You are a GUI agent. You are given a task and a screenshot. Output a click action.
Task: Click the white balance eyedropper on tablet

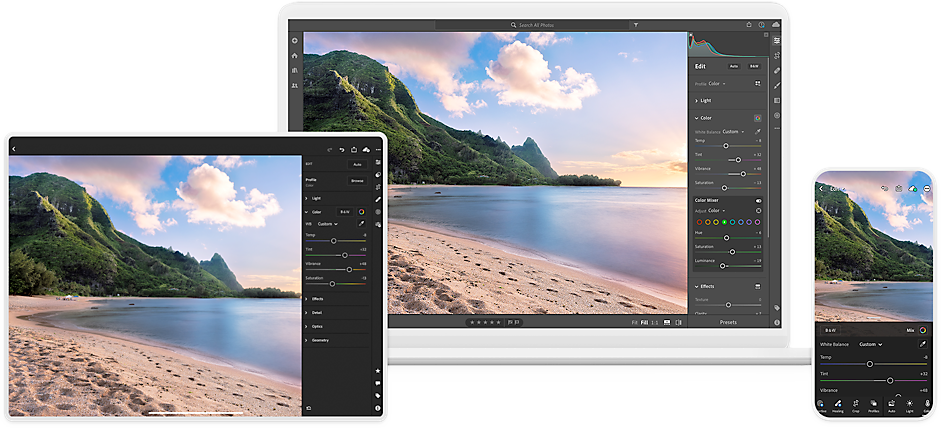coord(361,224)
